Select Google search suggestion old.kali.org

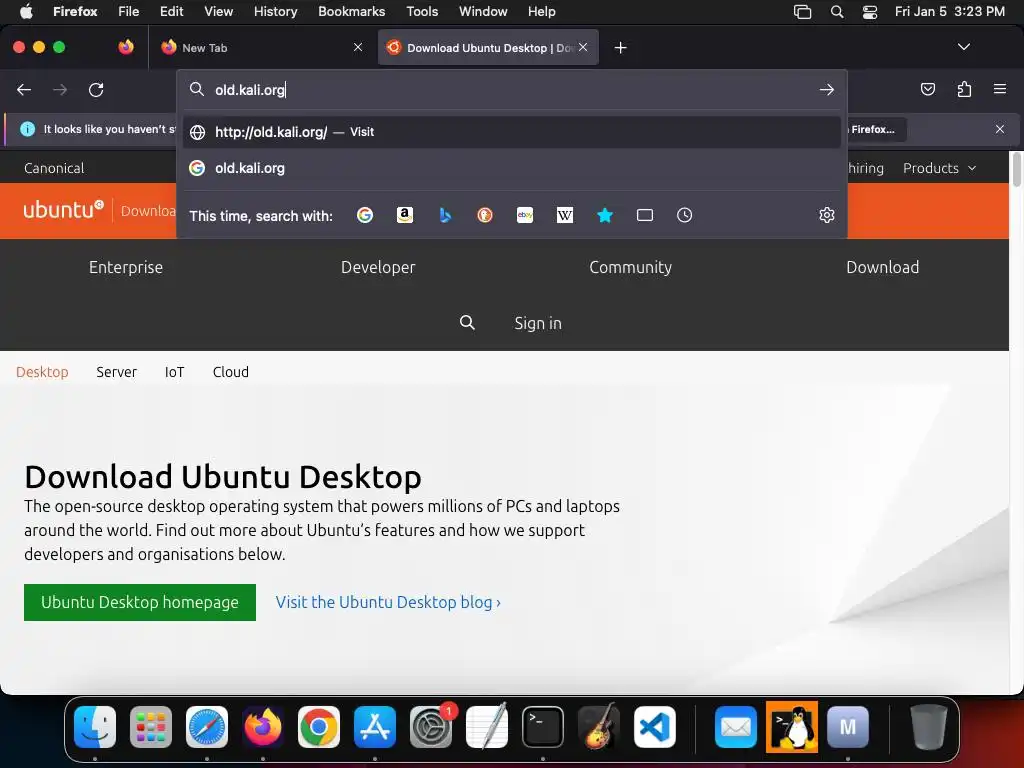pos(511,168)
